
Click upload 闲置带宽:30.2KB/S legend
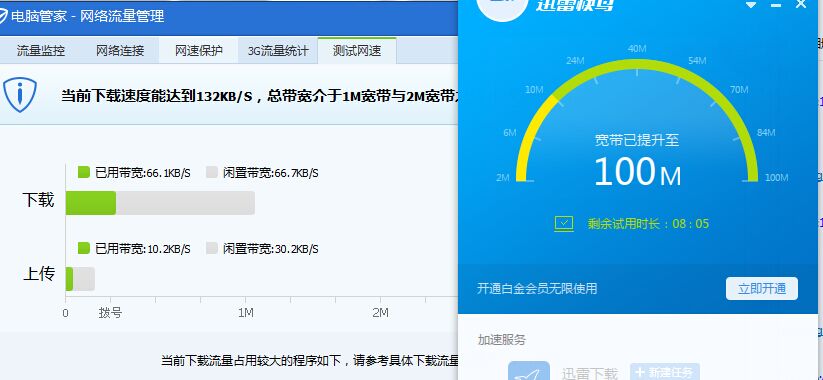click(262, 248)
